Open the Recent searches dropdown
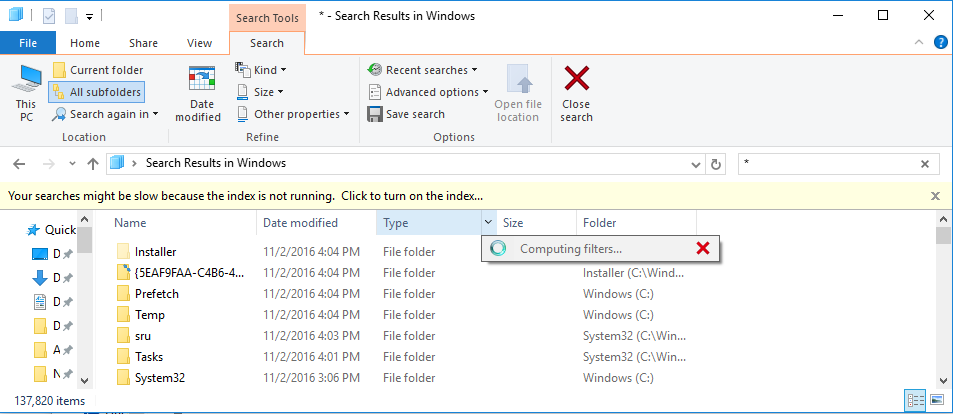Image resolution: width=953 pixels, height=414 pixels. click(422, 70)
